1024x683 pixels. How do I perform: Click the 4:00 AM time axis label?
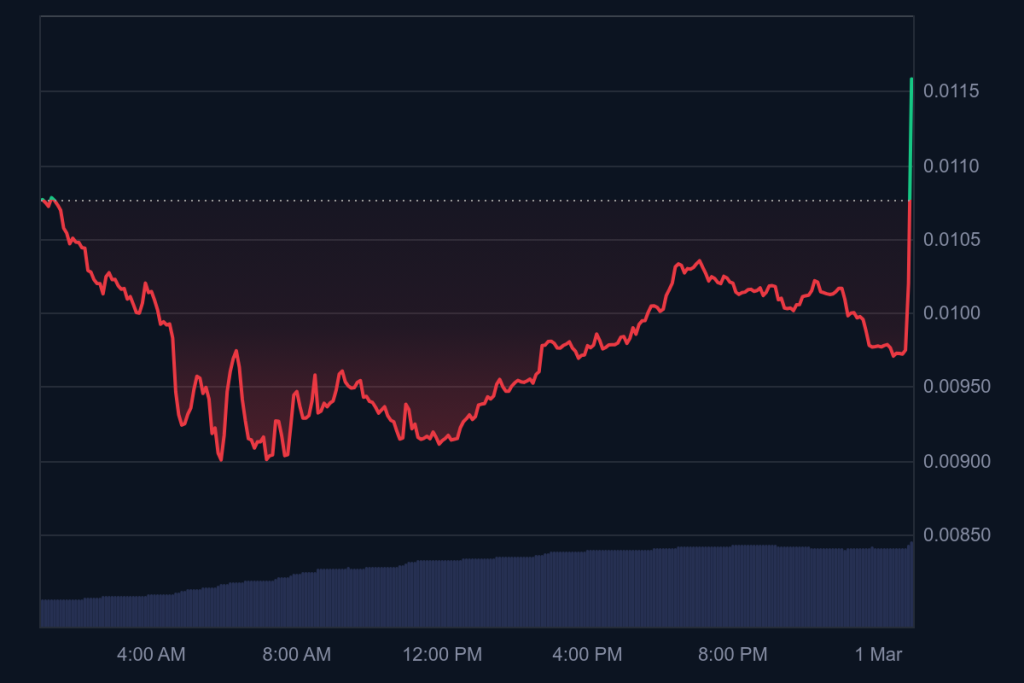[x=151, y=655]
